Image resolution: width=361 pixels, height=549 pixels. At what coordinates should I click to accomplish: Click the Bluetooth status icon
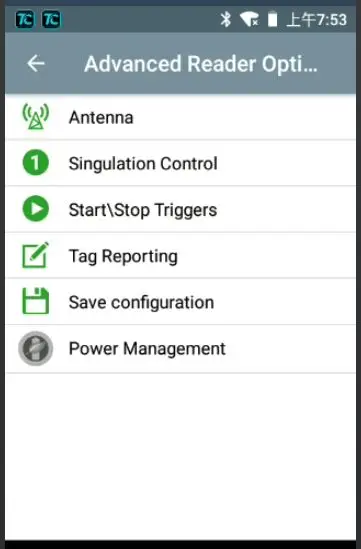coord(226,19)
